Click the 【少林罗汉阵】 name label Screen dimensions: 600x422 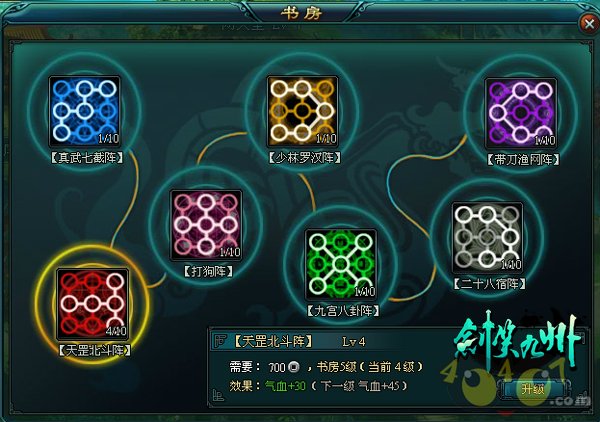(305, 157)
